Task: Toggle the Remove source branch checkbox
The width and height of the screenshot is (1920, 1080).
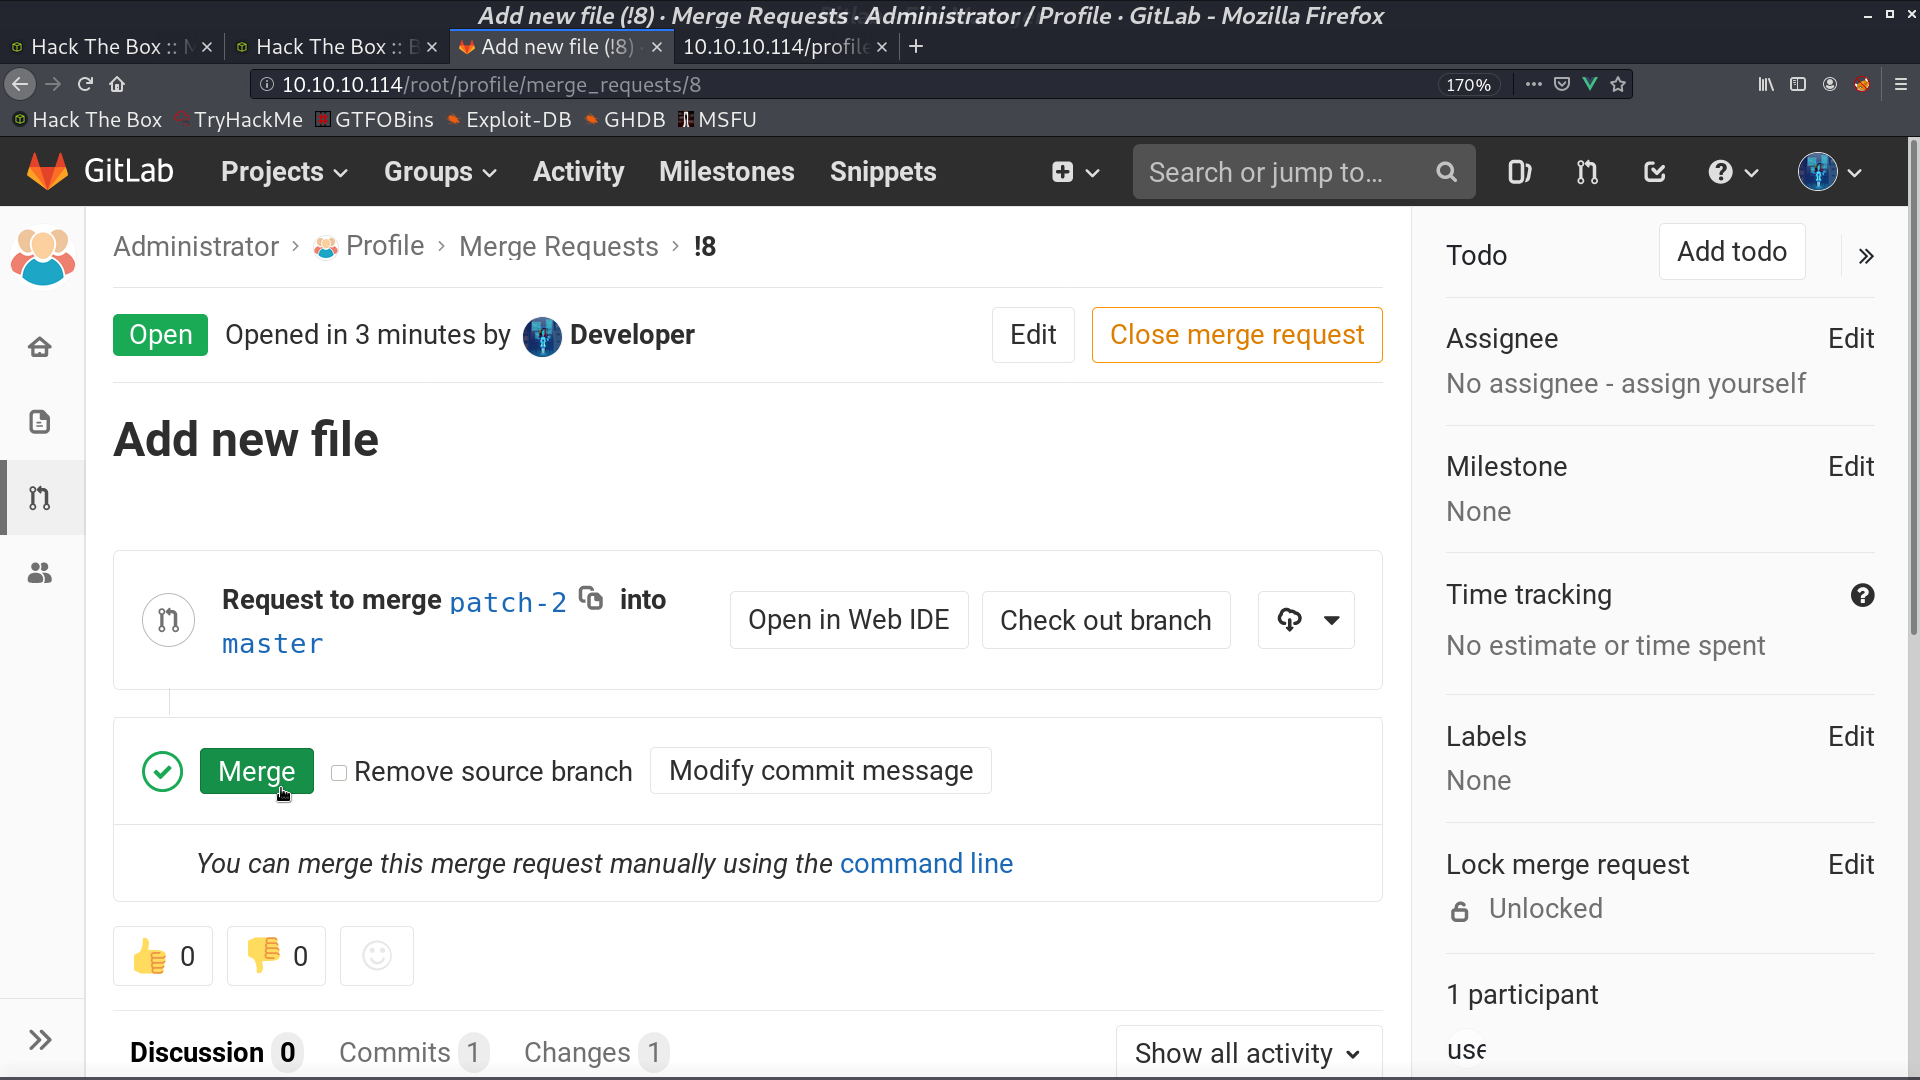Action: (x=339, y=772)
